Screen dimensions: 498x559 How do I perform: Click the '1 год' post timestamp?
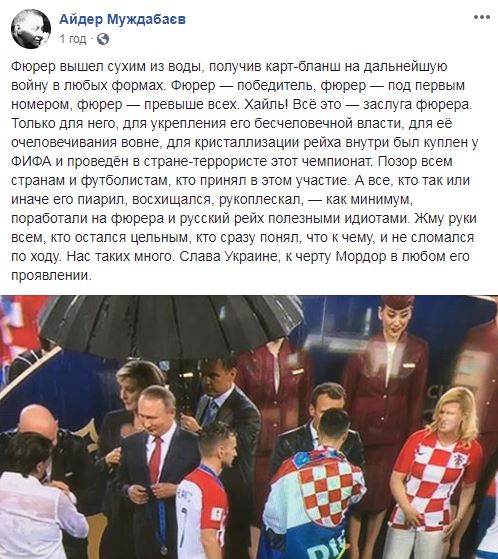click(73, 39)
